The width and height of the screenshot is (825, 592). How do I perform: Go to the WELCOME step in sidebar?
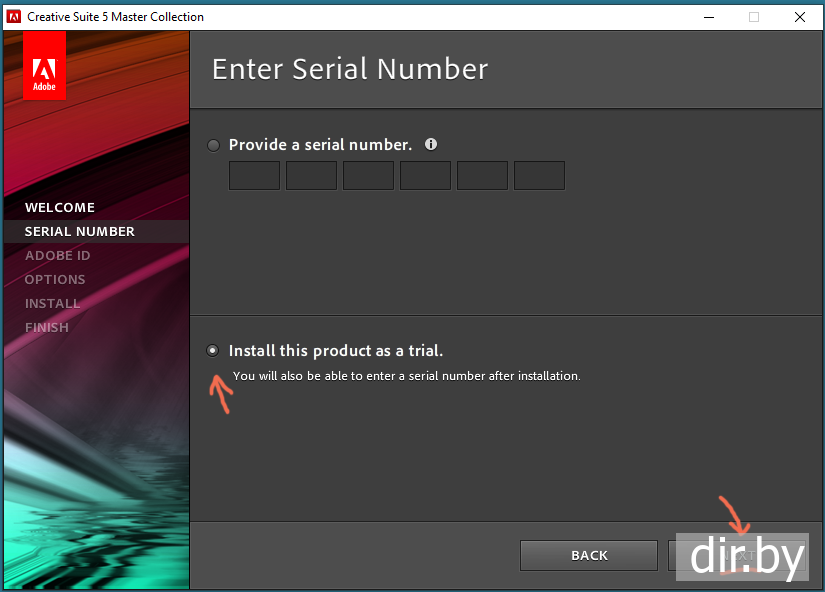click(60, 207)
